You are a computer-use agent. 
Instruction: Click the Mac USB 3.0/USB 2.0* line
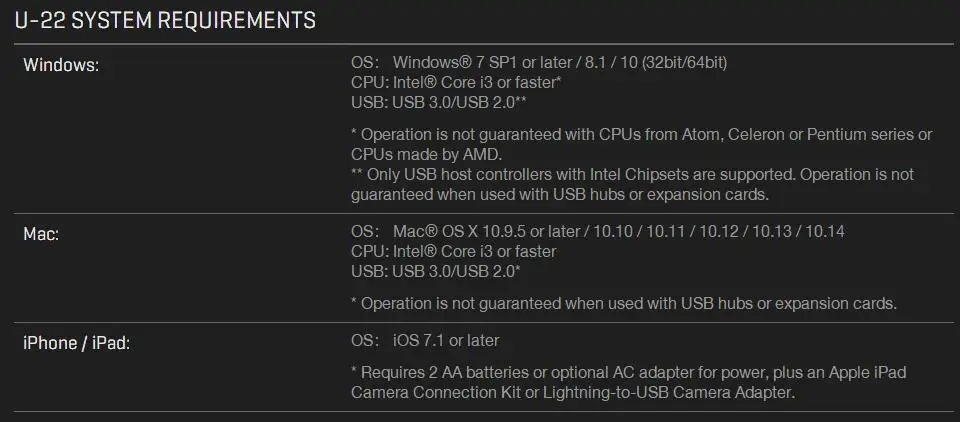435,271
